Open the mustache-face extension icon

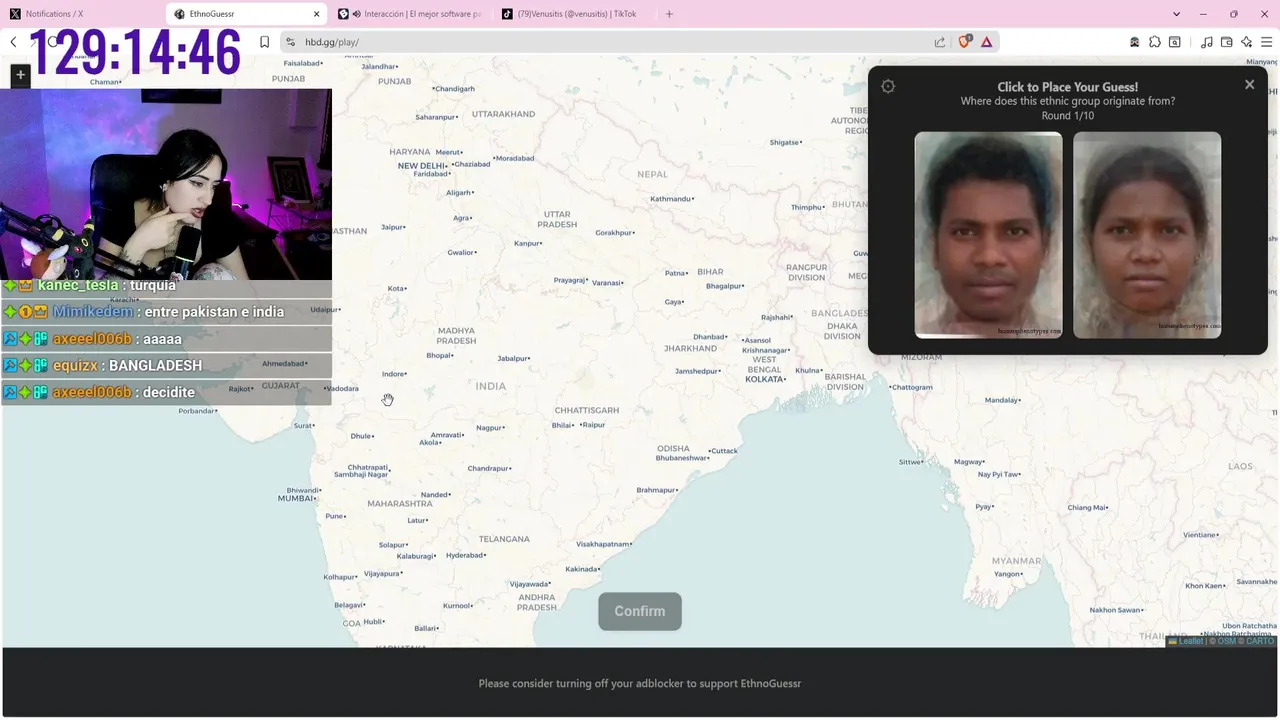point(1134,42)
